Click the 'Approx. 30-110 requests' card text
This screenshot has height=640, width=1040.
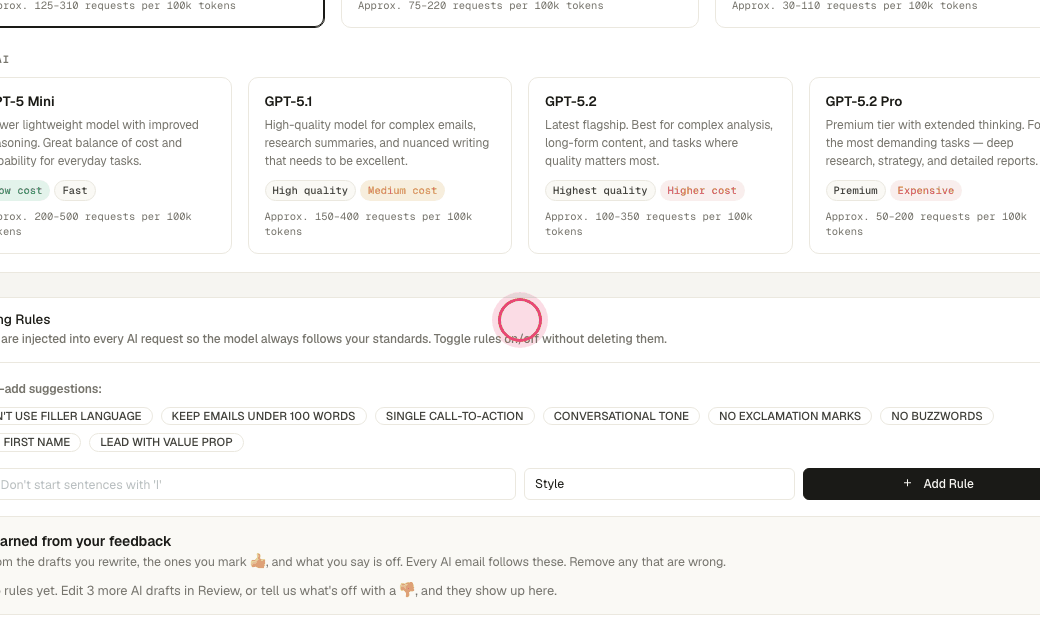(x=854, y=5)
